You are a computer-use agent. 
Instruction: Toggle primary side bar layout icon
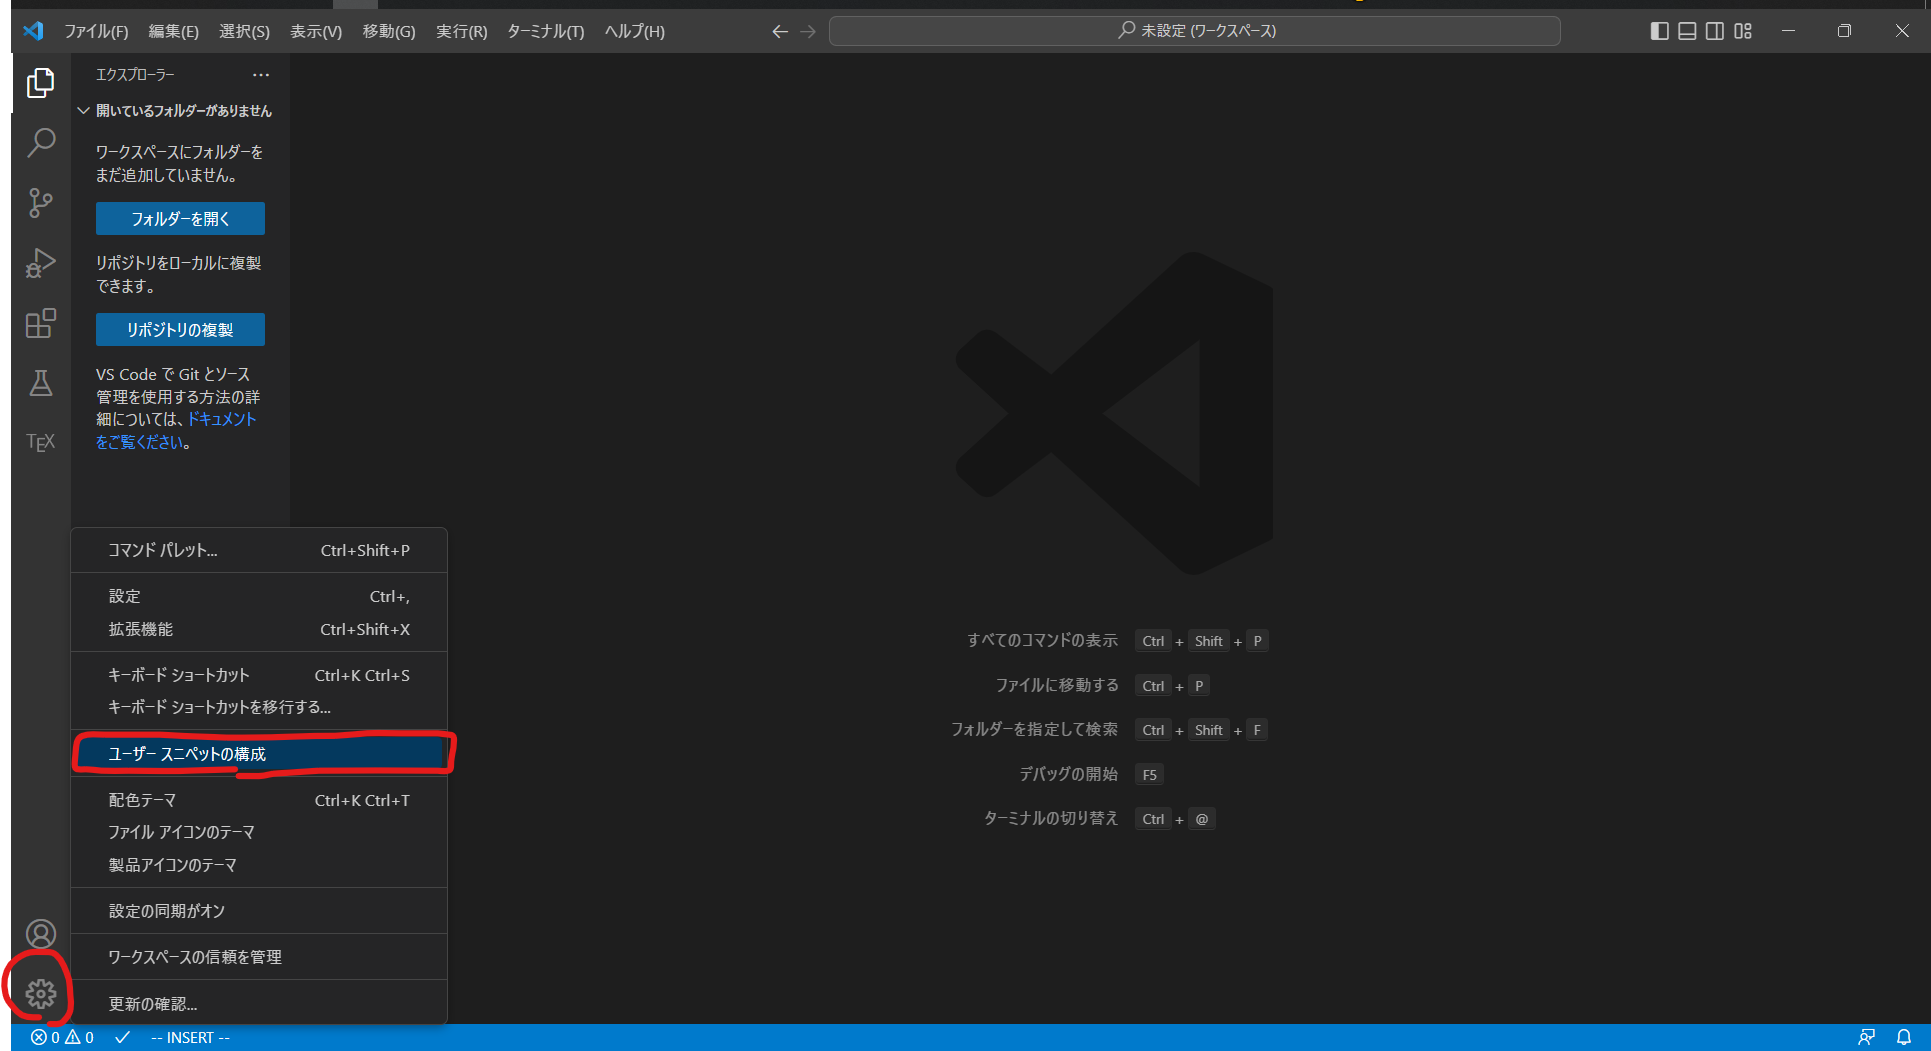pyautogui.click(x=1659, y=31)
